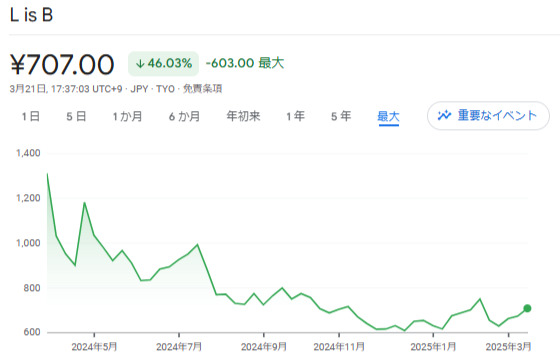Viewport: 560px width, 360px height.
Task: Click the -603.00 最大 change text
Action: (245, 63)
